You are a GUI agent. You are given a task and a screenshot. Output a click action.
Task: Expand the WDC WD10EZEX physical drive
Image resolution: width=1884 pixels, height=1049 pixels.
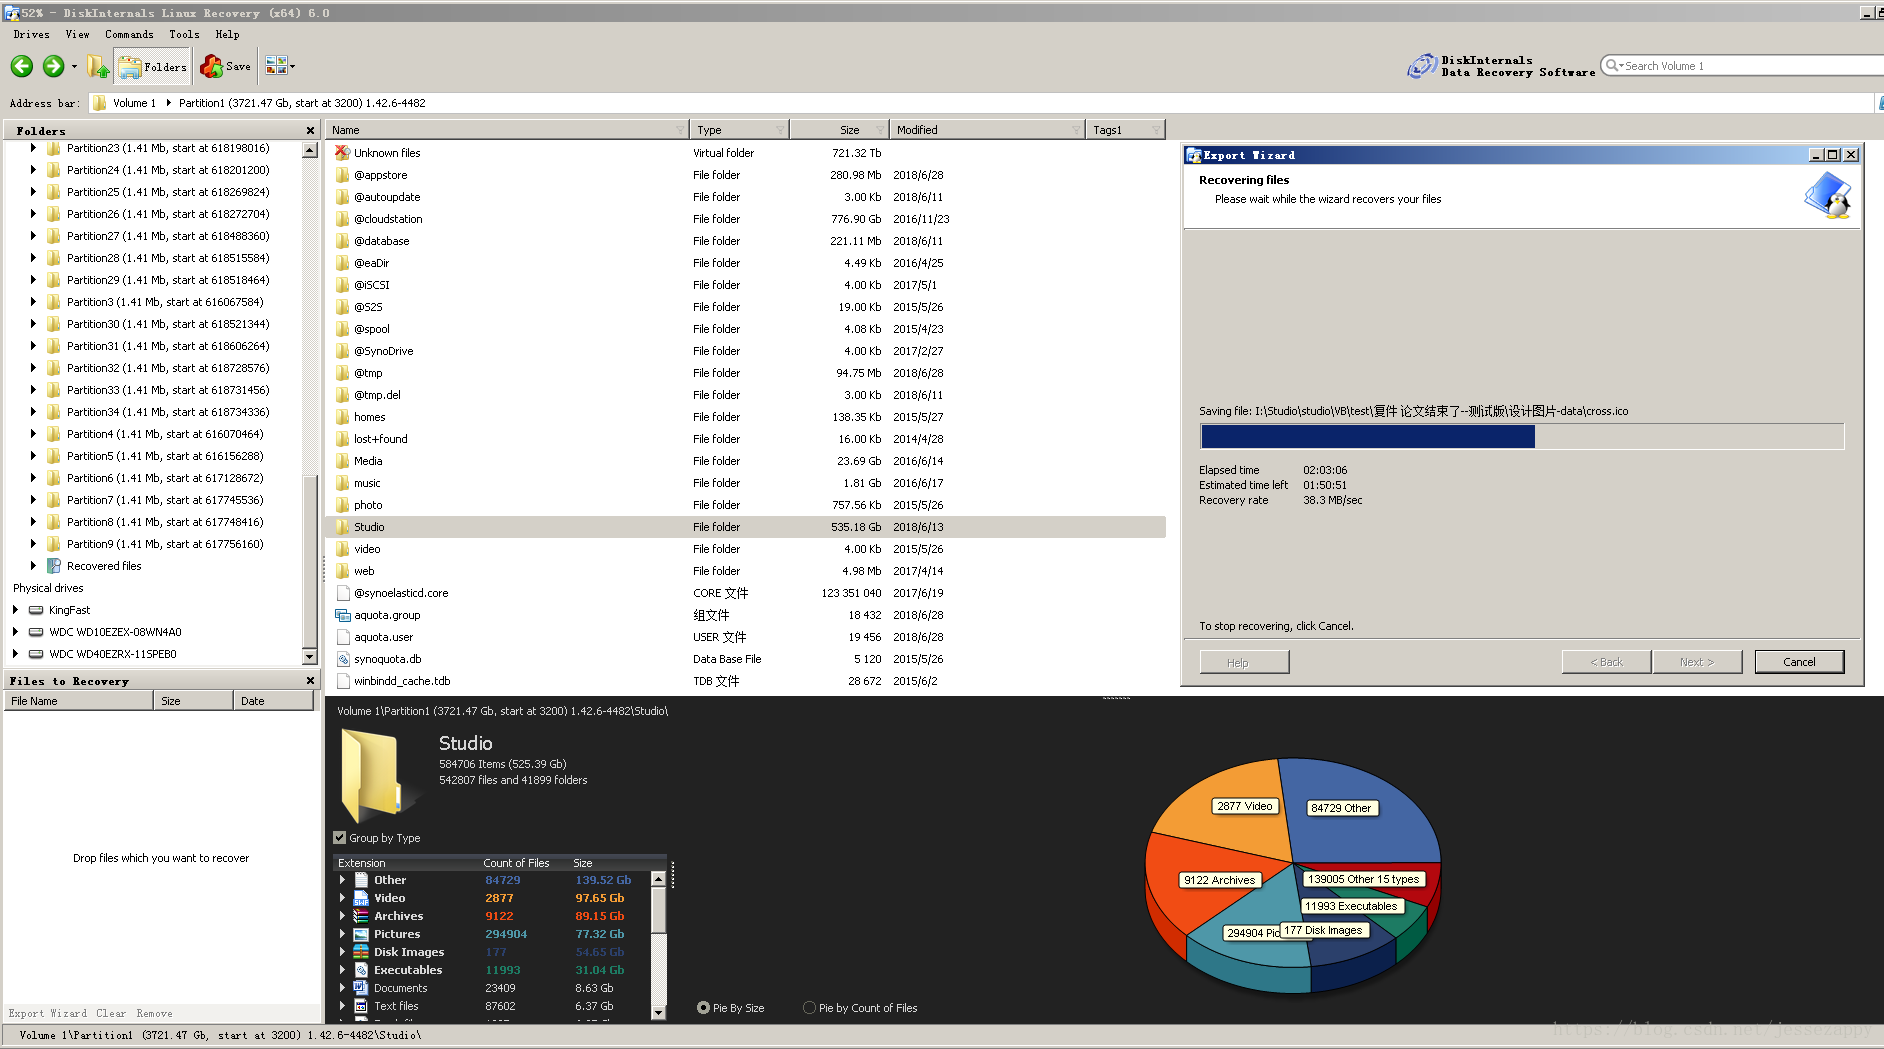pyautogui.click(x=15, y=632)
